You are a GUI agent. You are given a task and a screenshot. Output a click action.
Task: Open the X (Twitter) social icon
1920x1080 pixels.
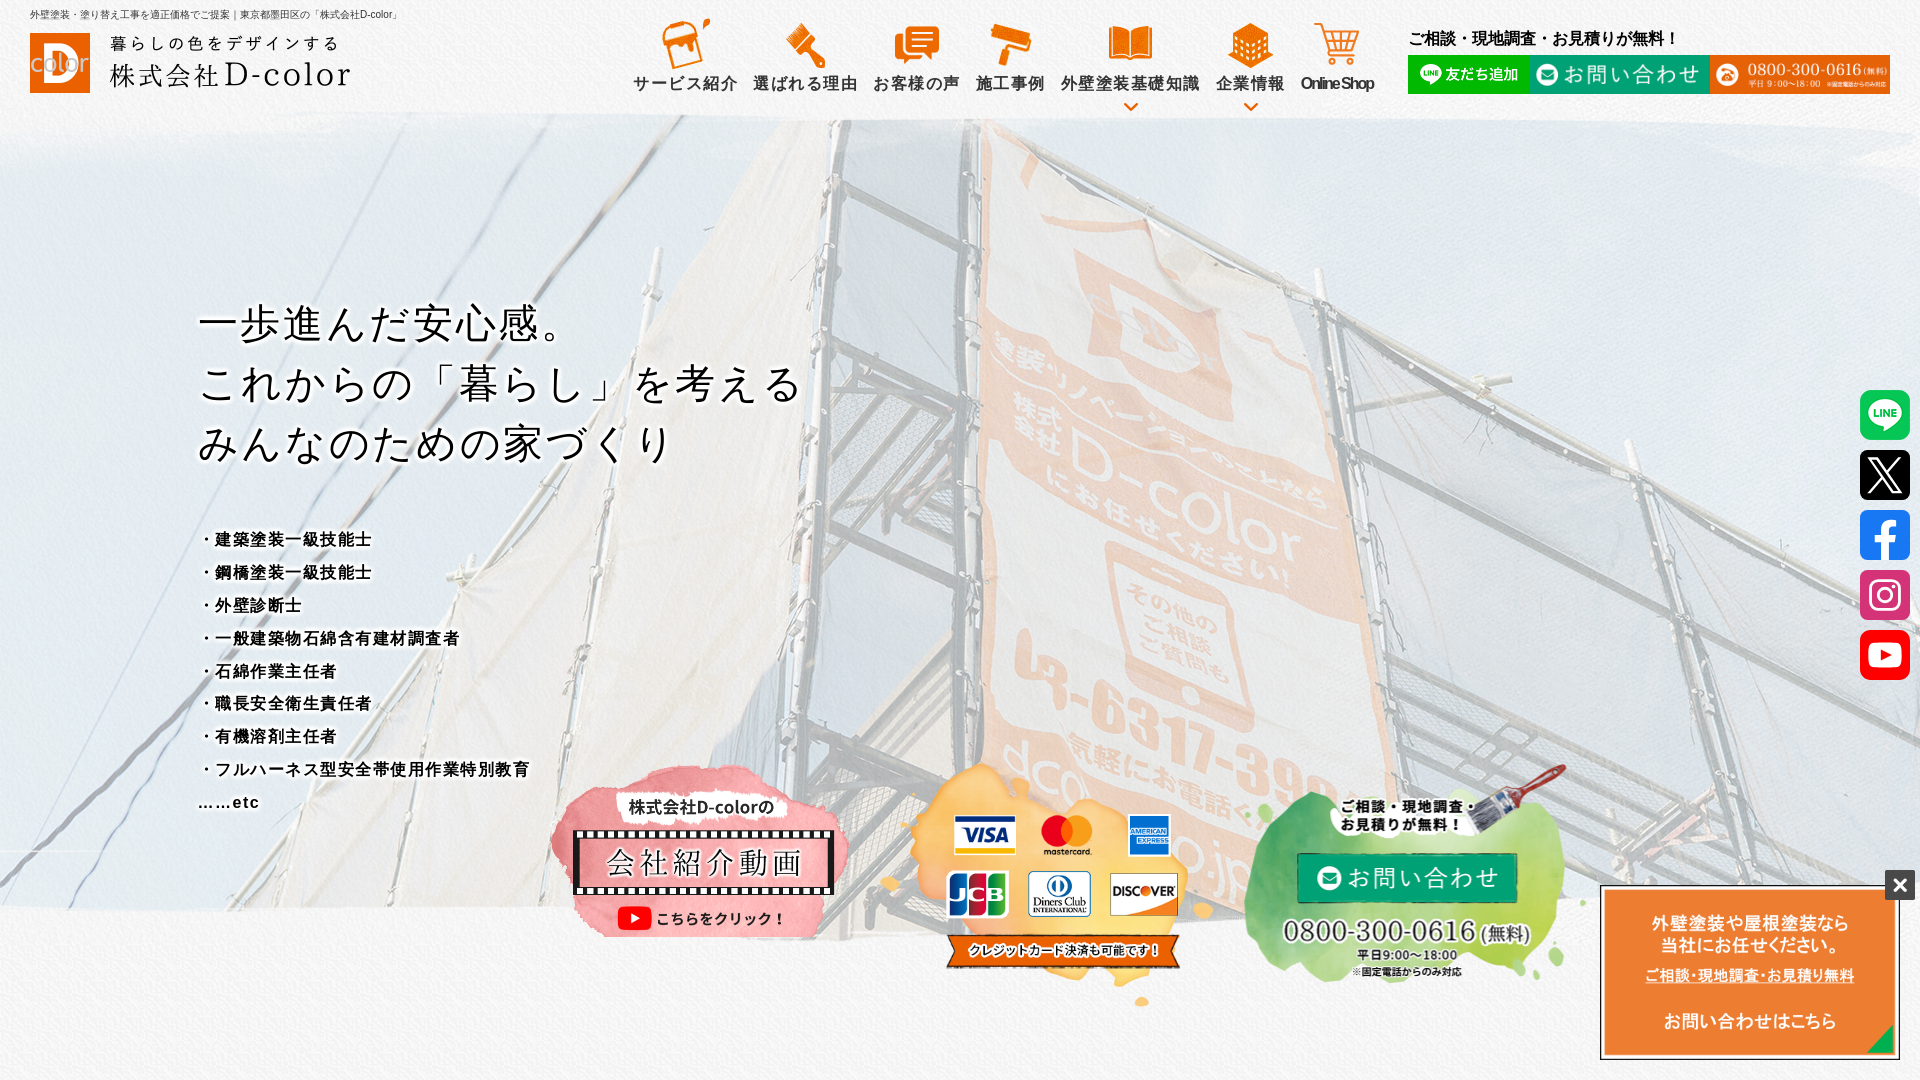pos(1884,475)
